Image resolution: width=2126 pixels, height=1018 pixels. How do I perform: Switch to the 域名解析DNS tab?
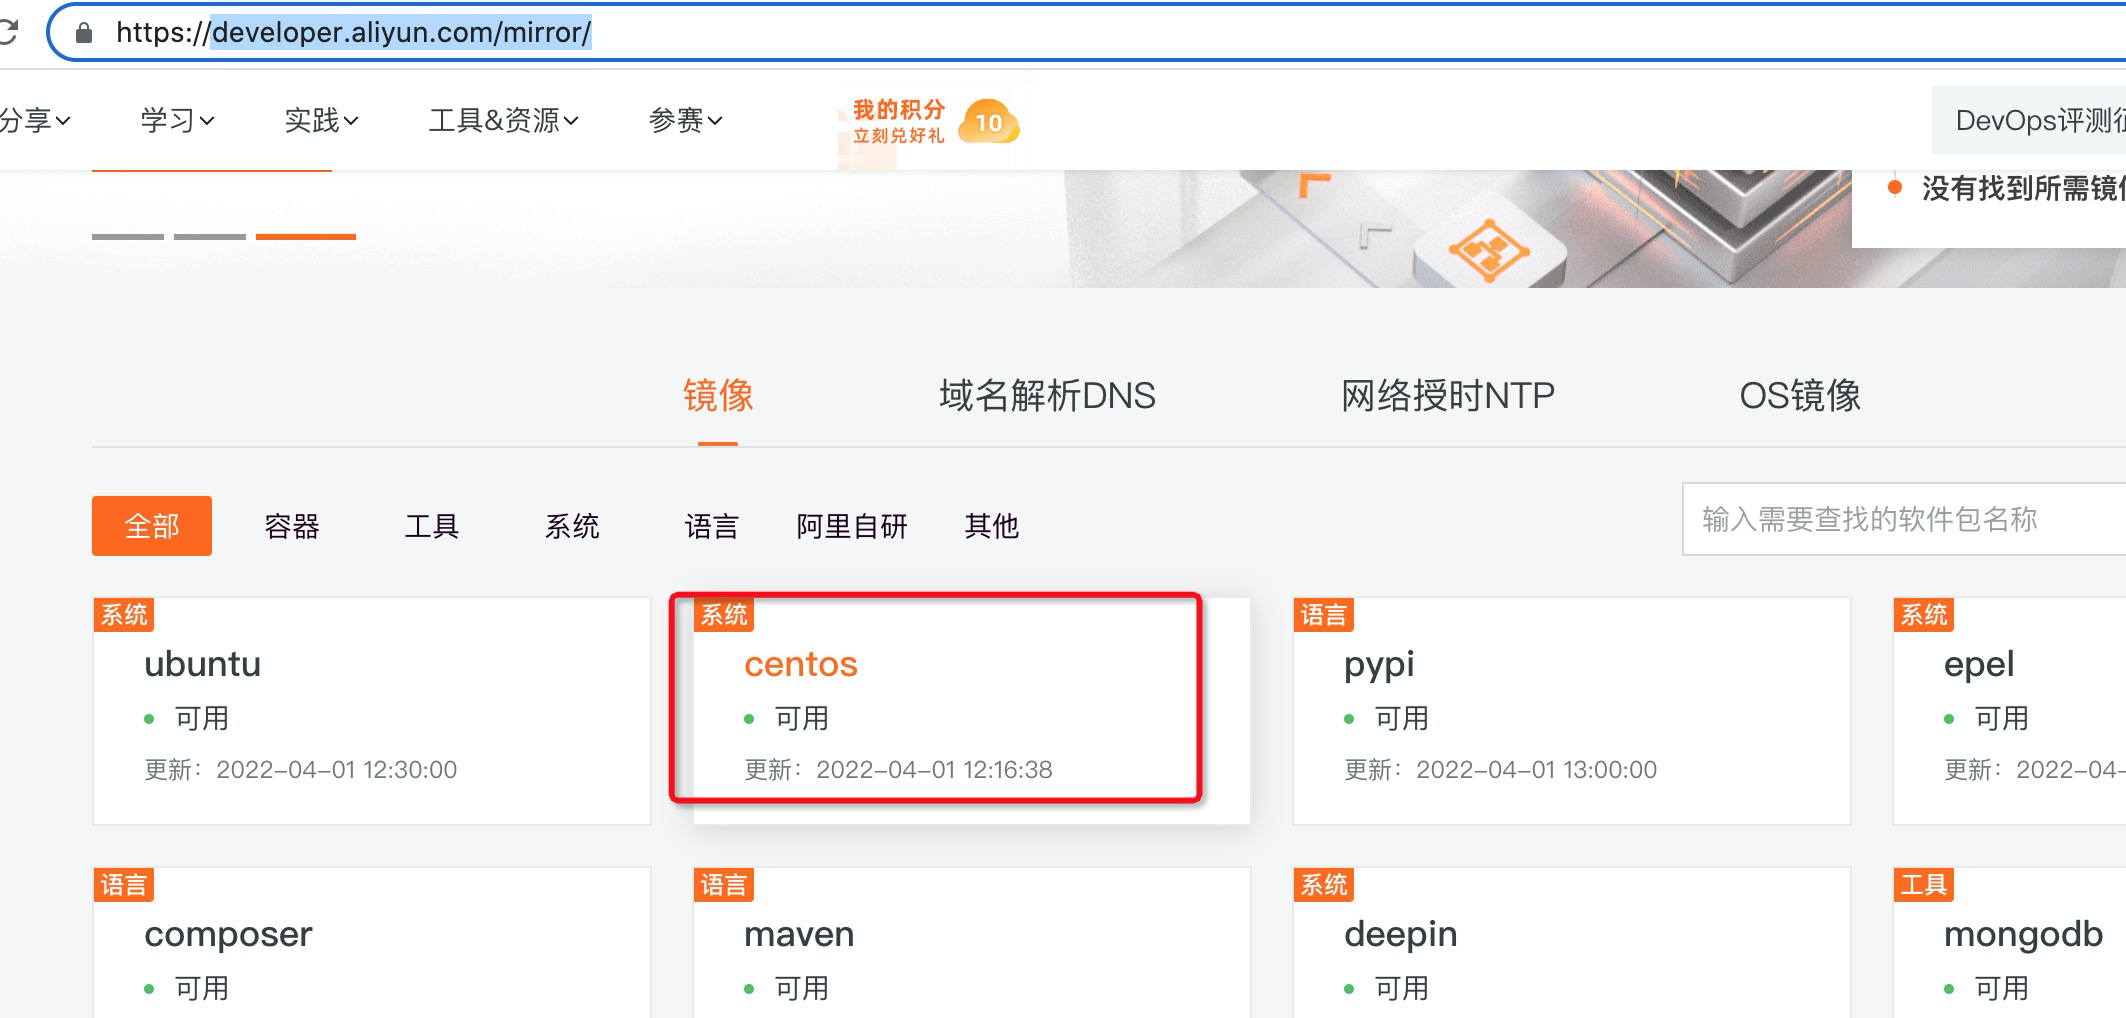[x=1047, y=396]
